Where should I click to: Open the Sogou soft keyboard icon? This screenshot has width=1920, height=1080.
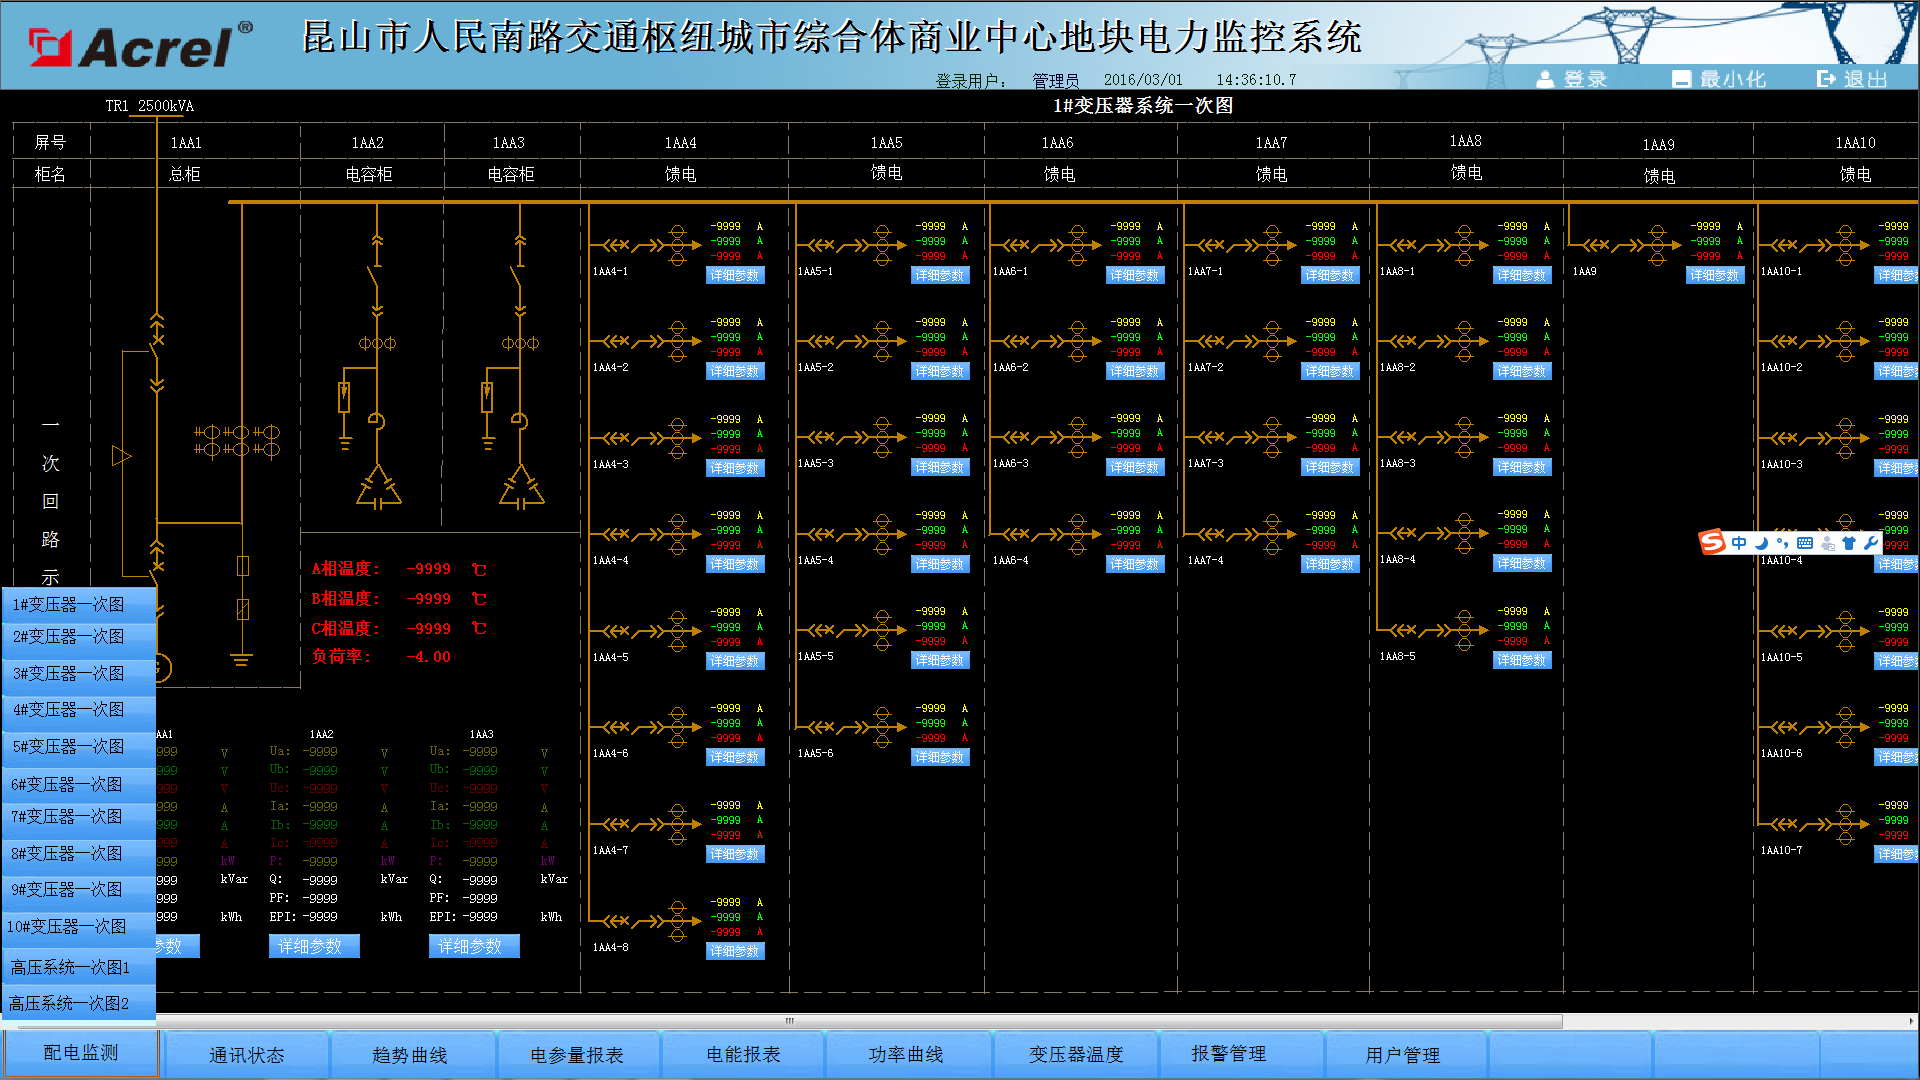tap(1805, 543)
